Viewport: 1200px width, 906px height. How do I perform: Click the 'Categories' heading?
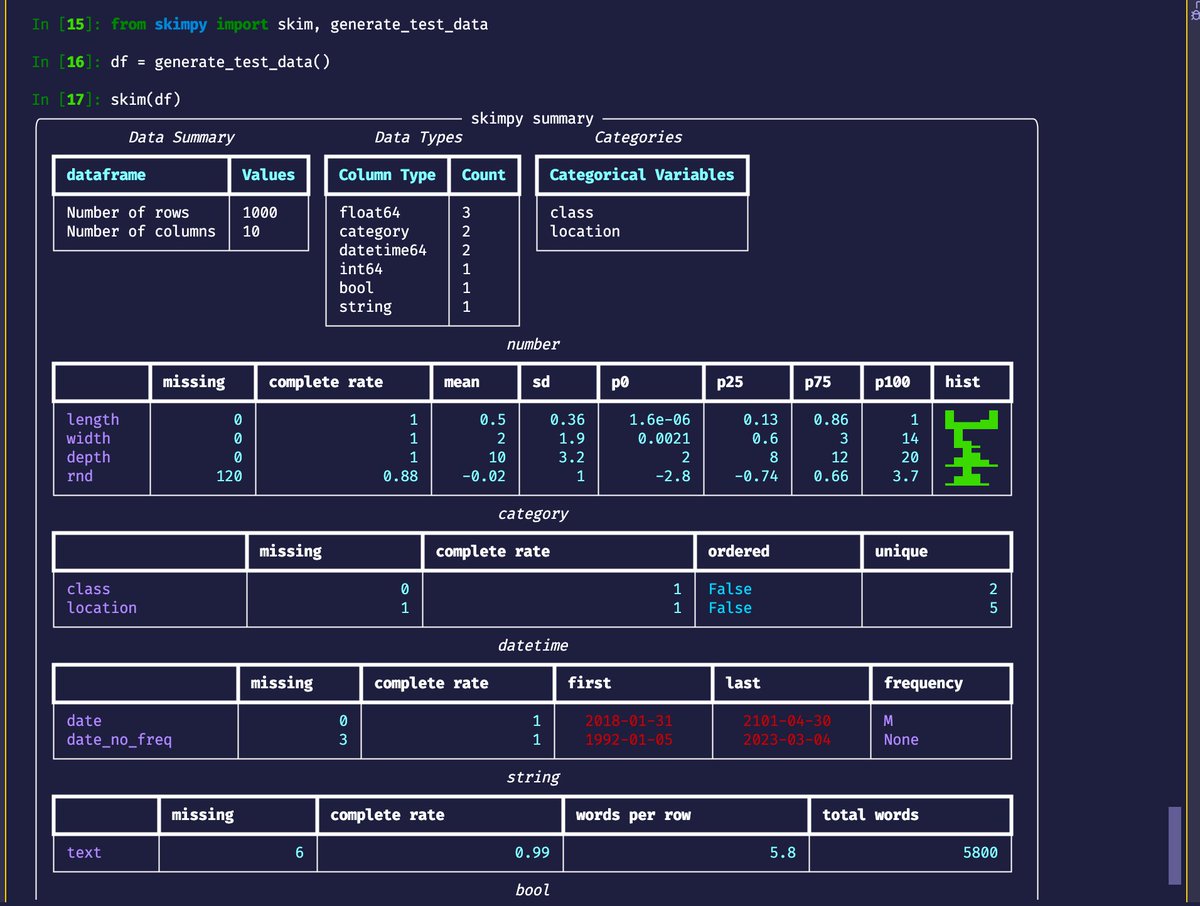pyautogui.click(x=638, y=137)
